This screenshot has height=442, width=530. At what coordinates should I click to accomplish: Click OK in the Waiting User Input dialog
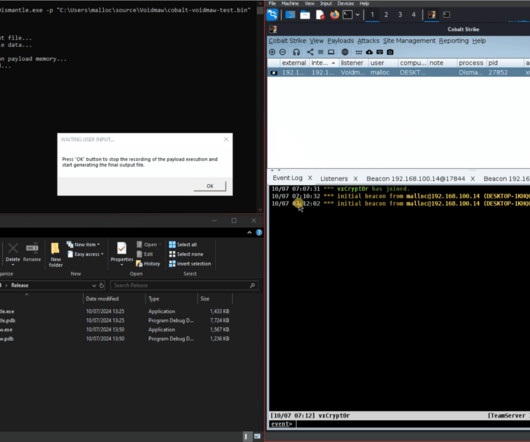(x=210, y=186)
